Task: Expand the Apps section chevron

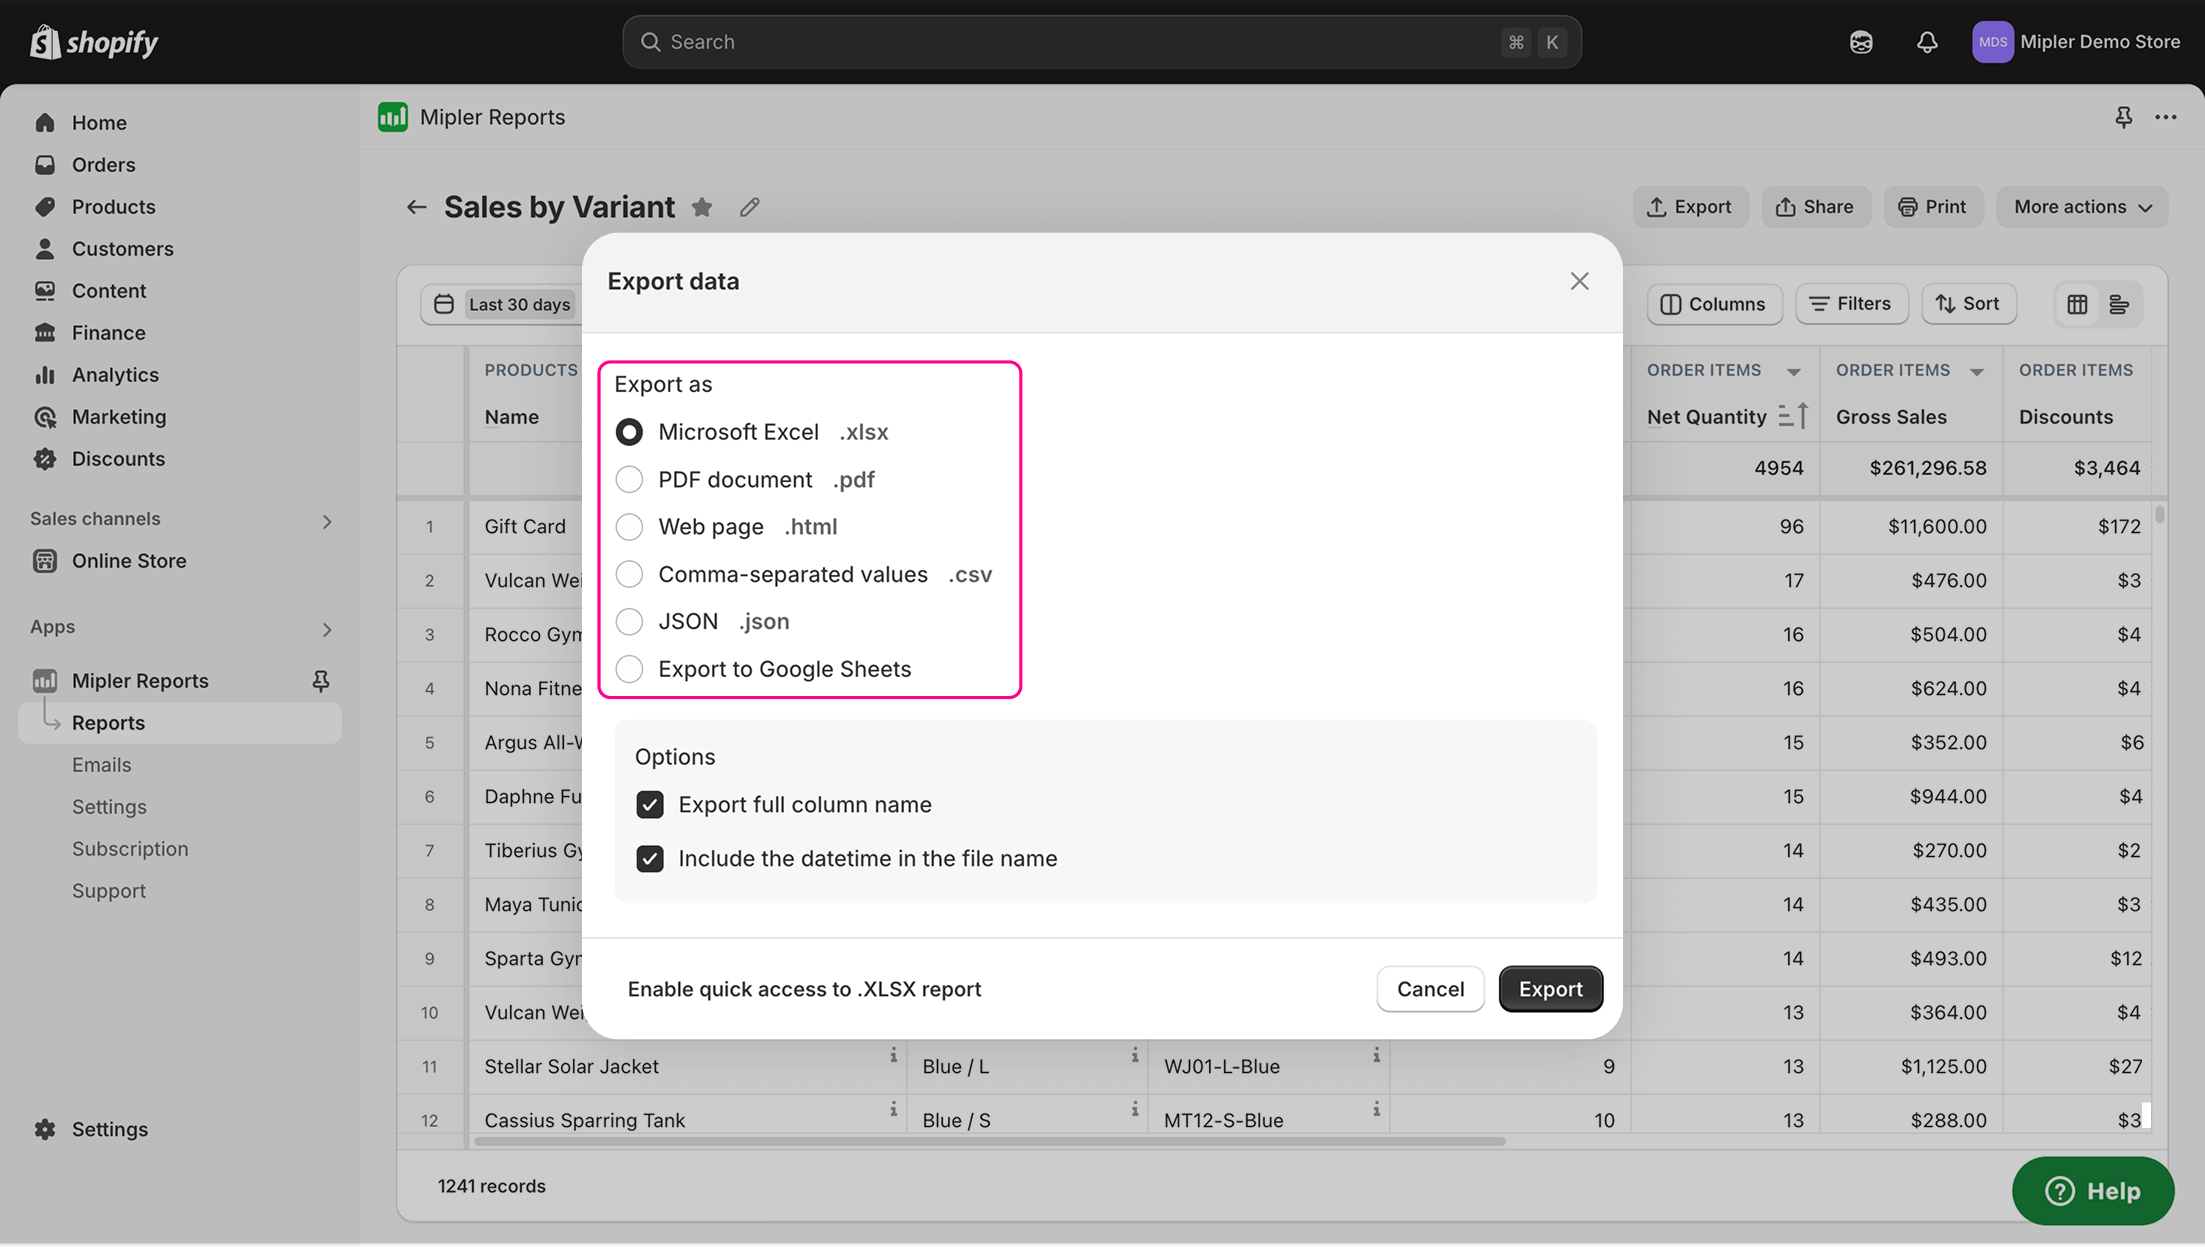Action: (326, 629)
